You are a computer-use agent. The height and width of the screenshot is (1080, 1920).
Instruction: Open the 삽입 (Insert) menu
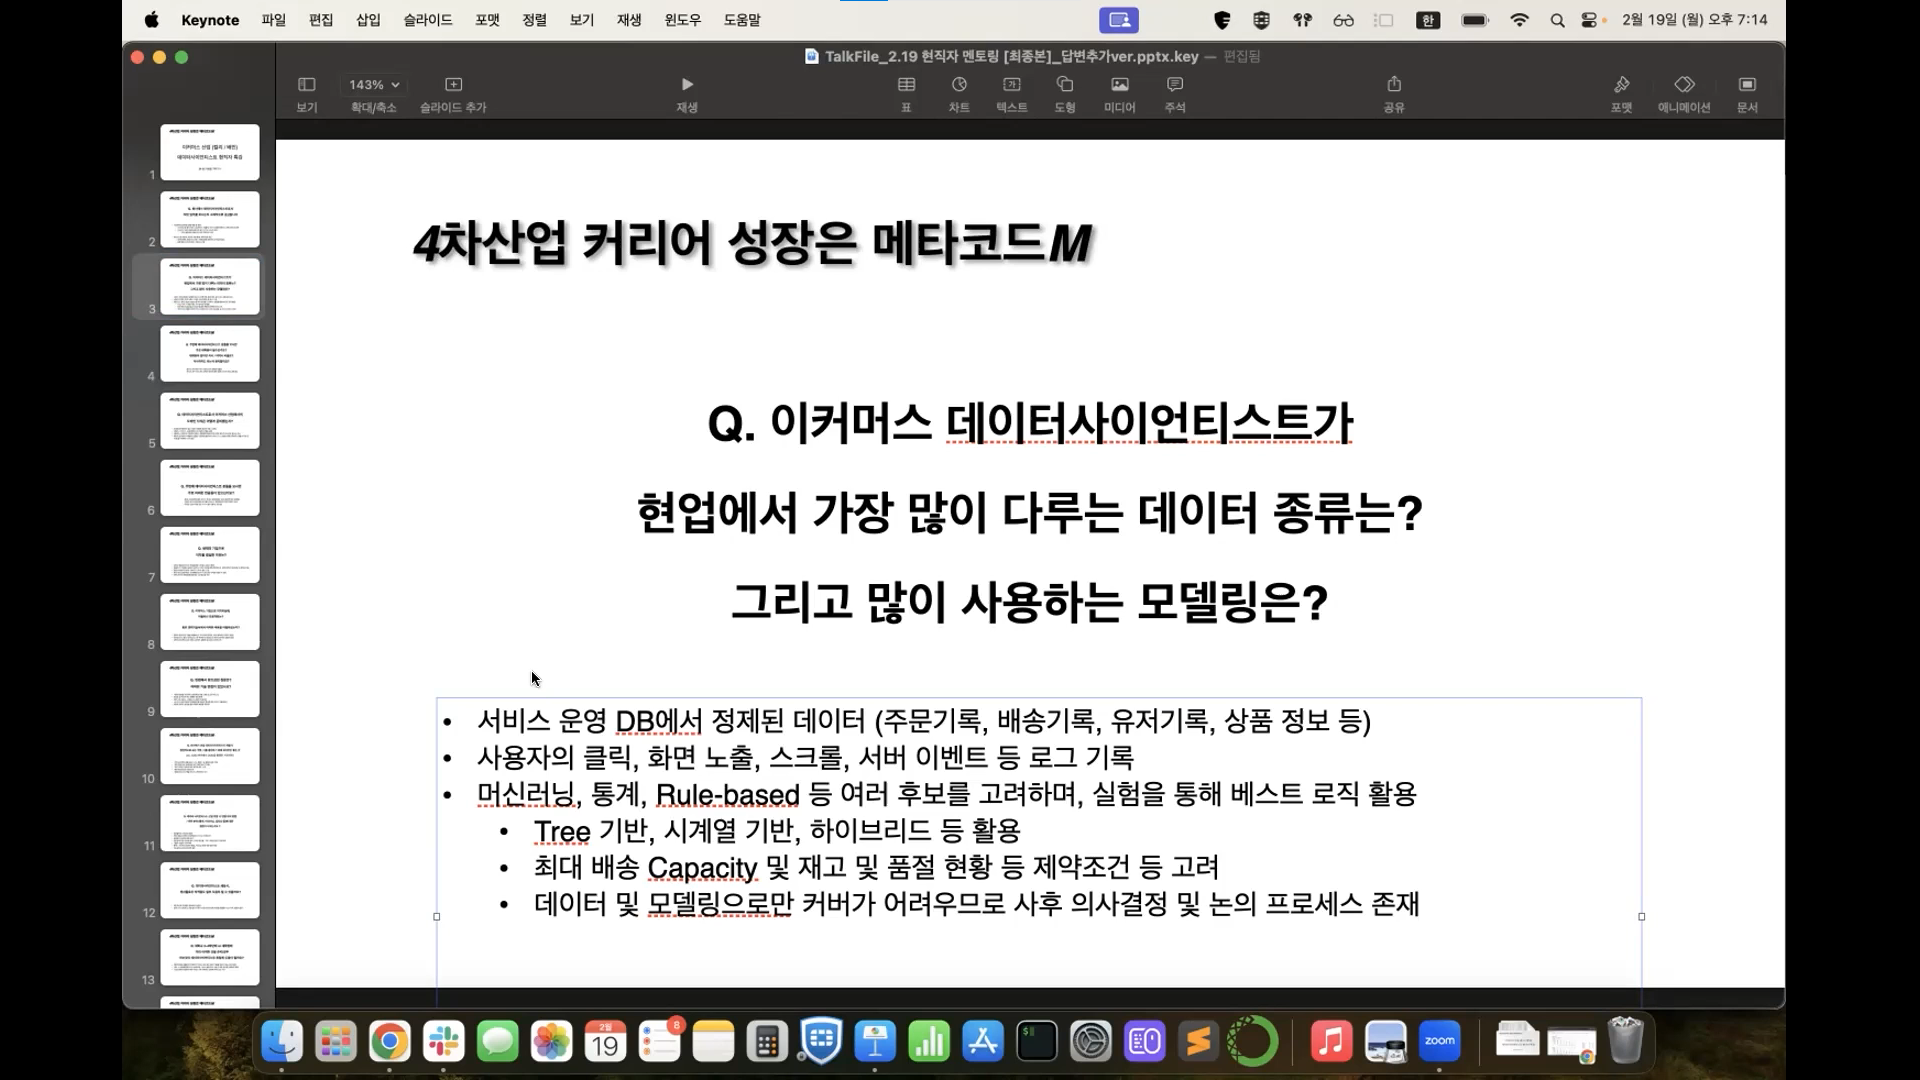(368, 20)
